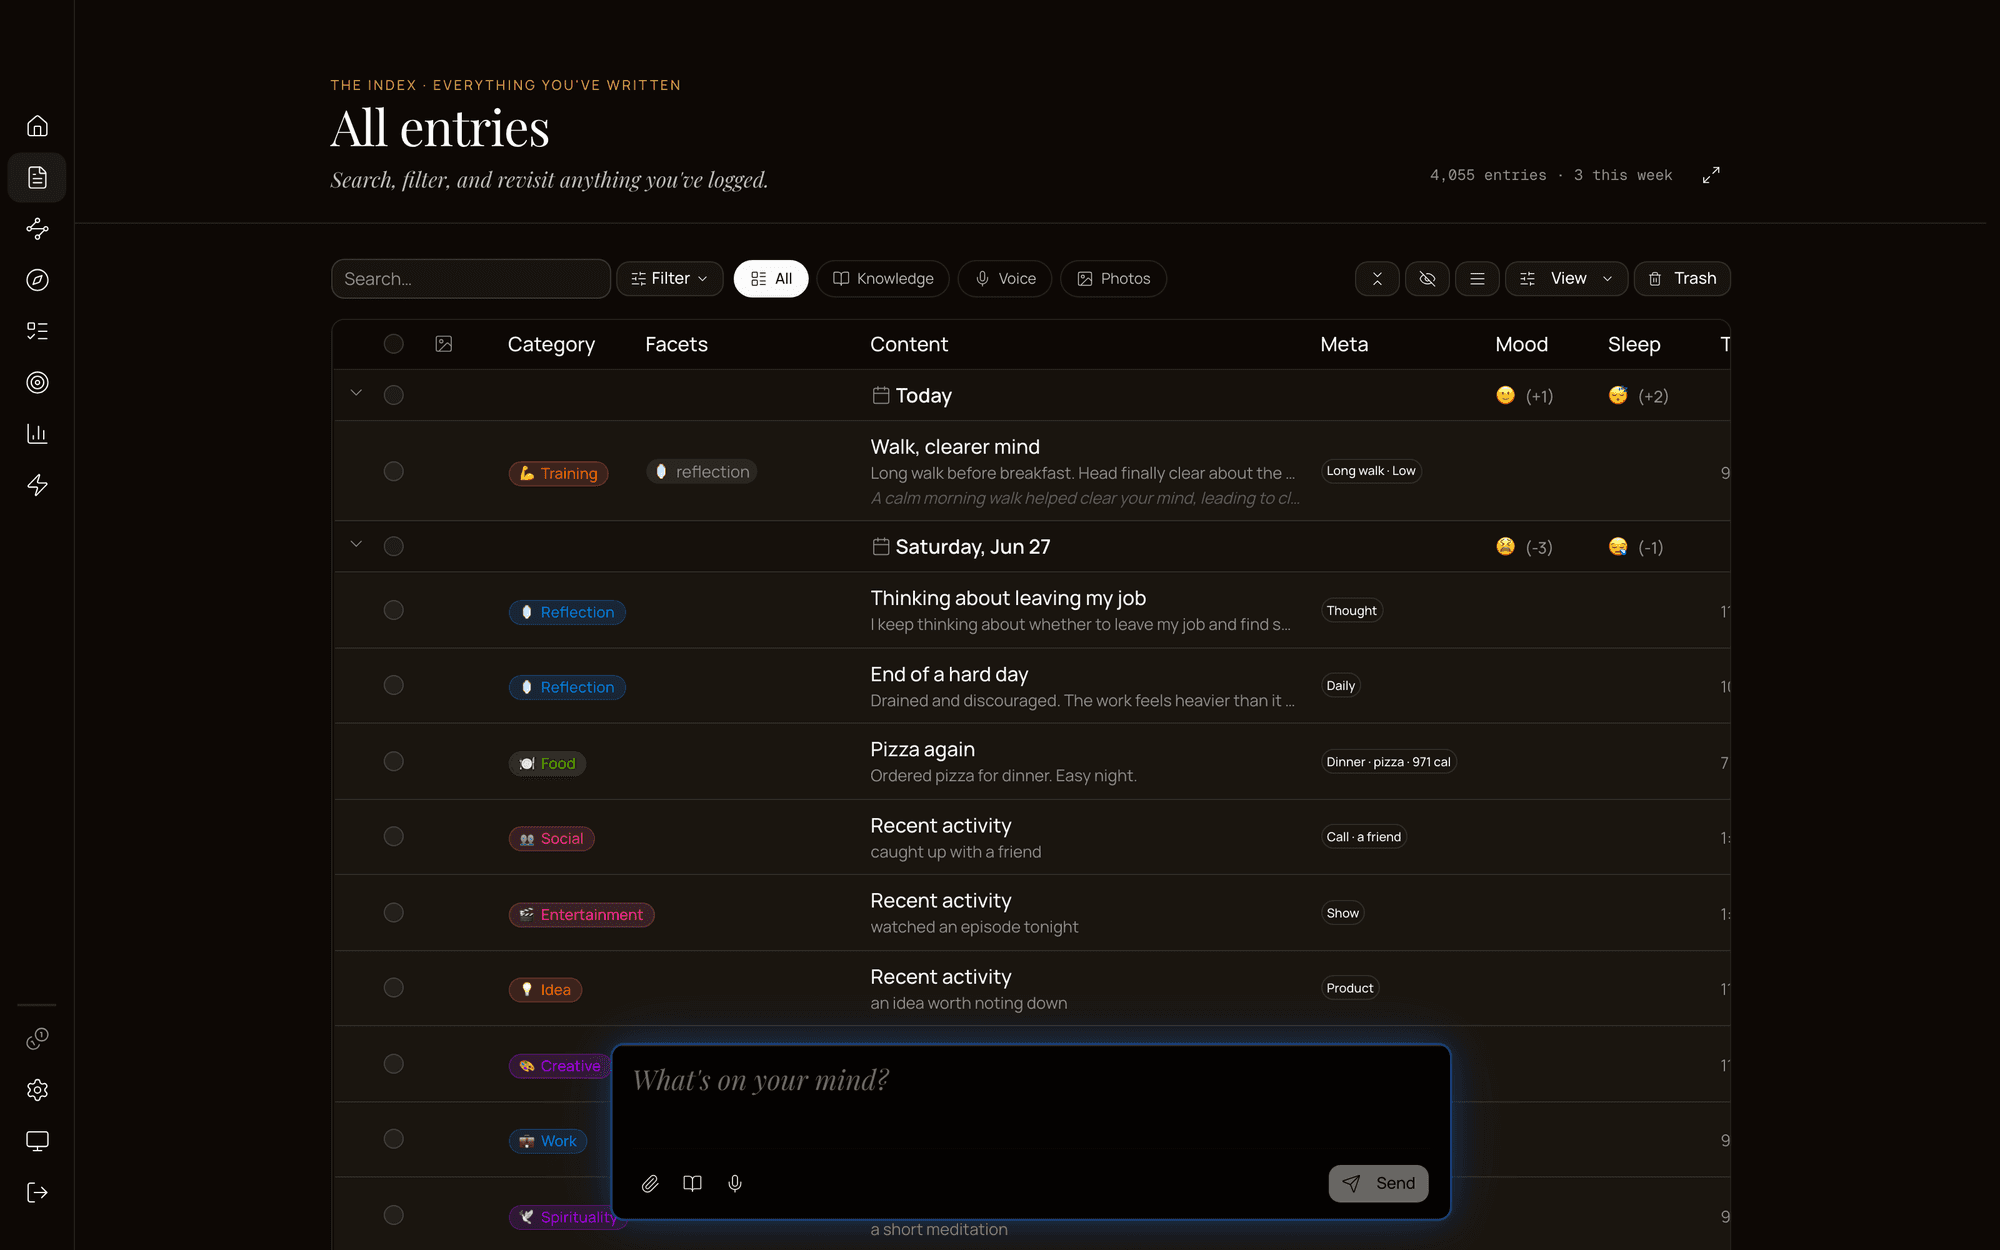The height and width of the screenshot is (1250, 2000).
Task: Click the attach file paperclip icon
Action: coord(650,1184)
